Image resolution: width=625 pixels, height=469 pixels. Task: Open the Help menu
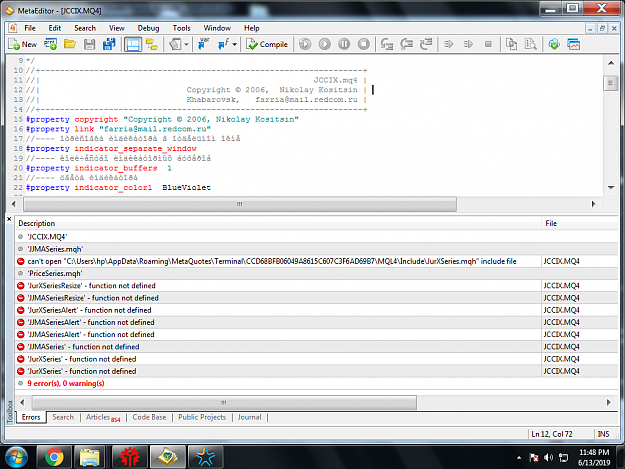coord(252,28)
